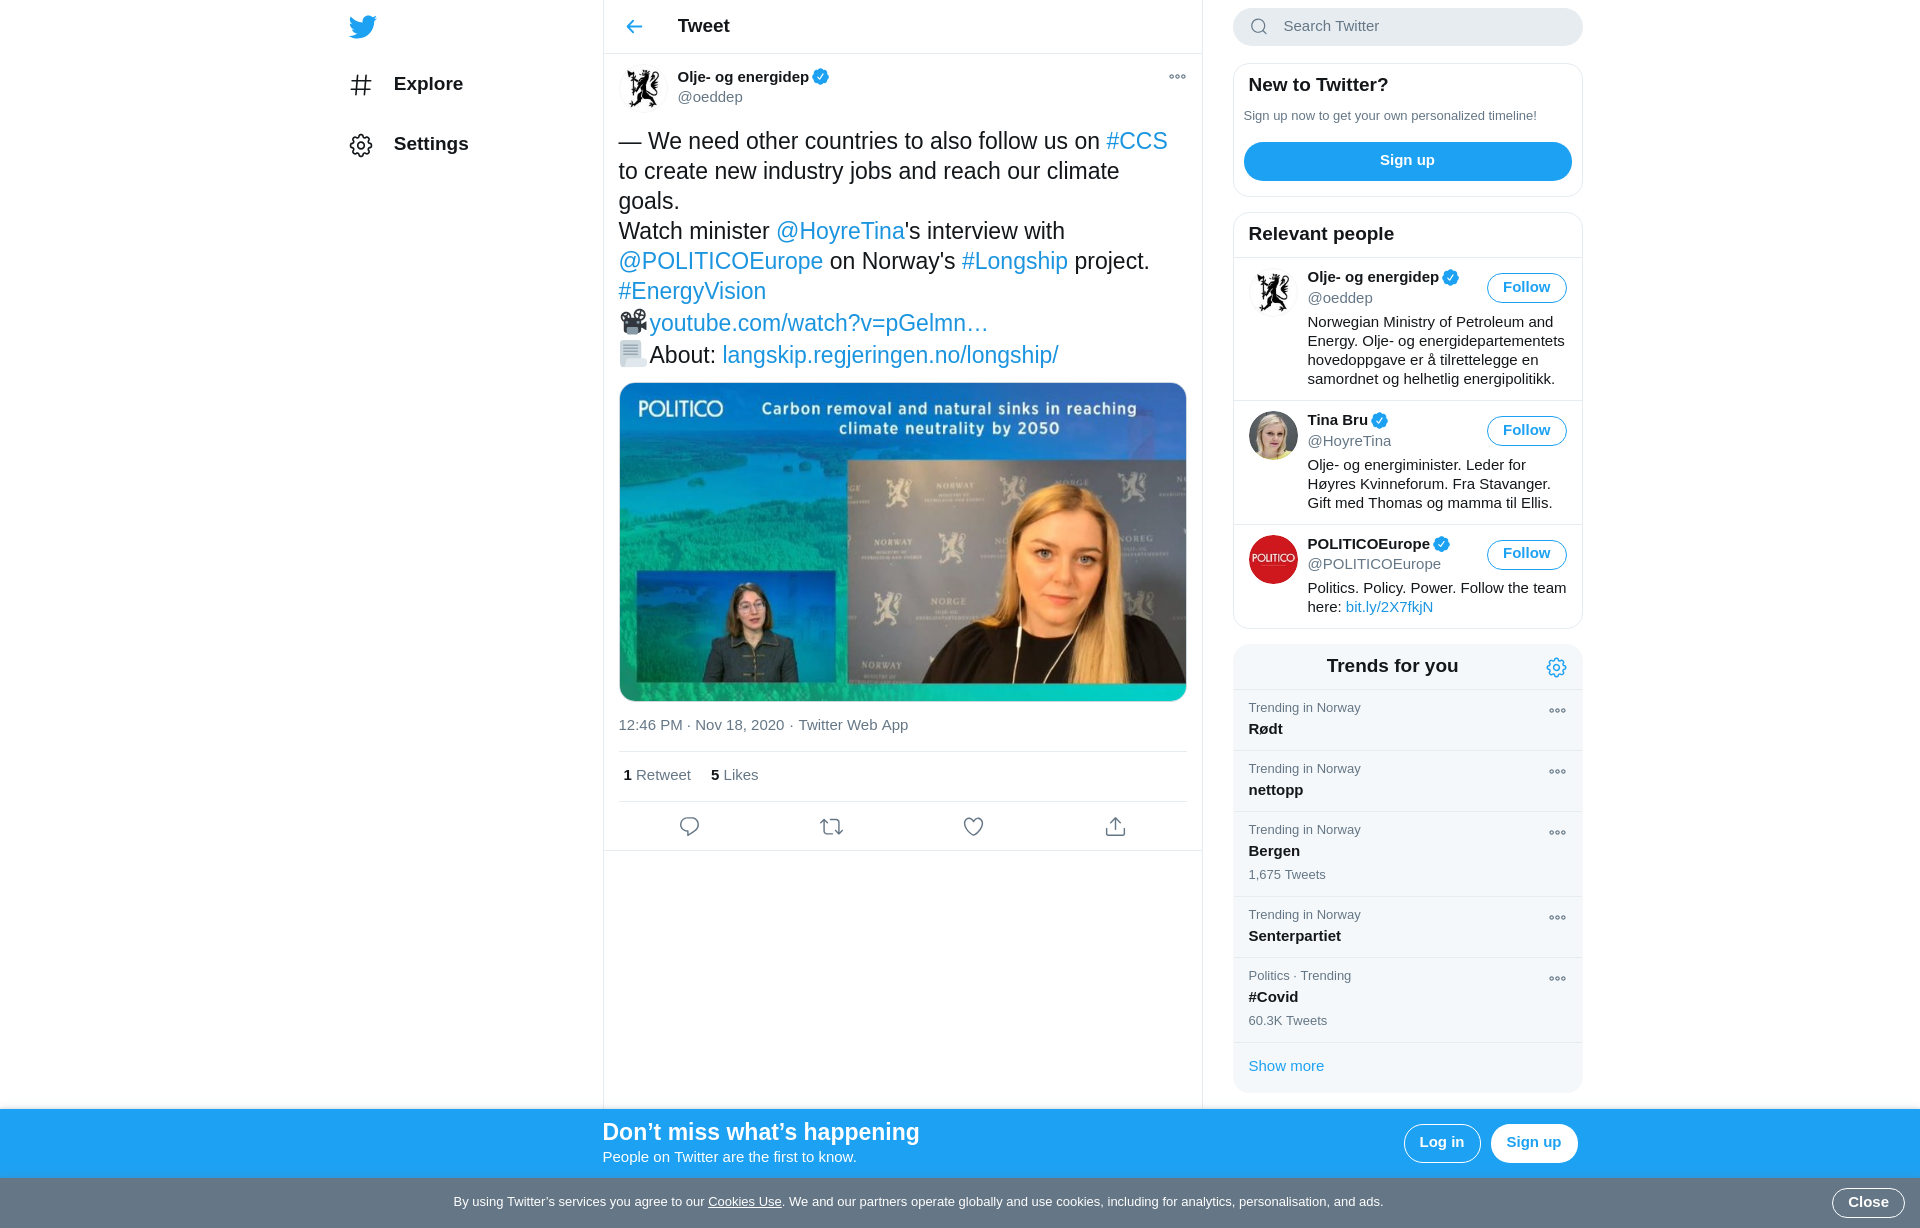This screenshot has height=1228, width=1920.
Task: Open more options for #Covid trend
Action: [1557, 979]
